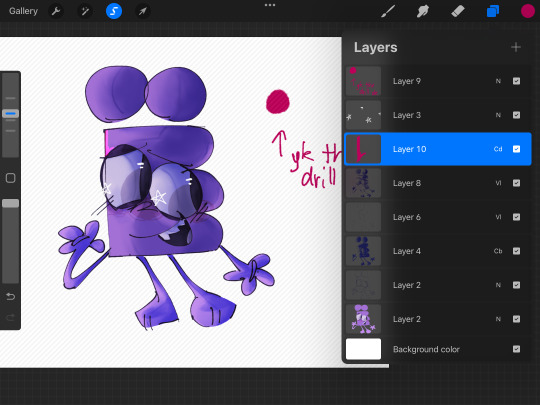Select the "Layer 6" label
This screenshot has height=405, width=540.
click(407, 217)
